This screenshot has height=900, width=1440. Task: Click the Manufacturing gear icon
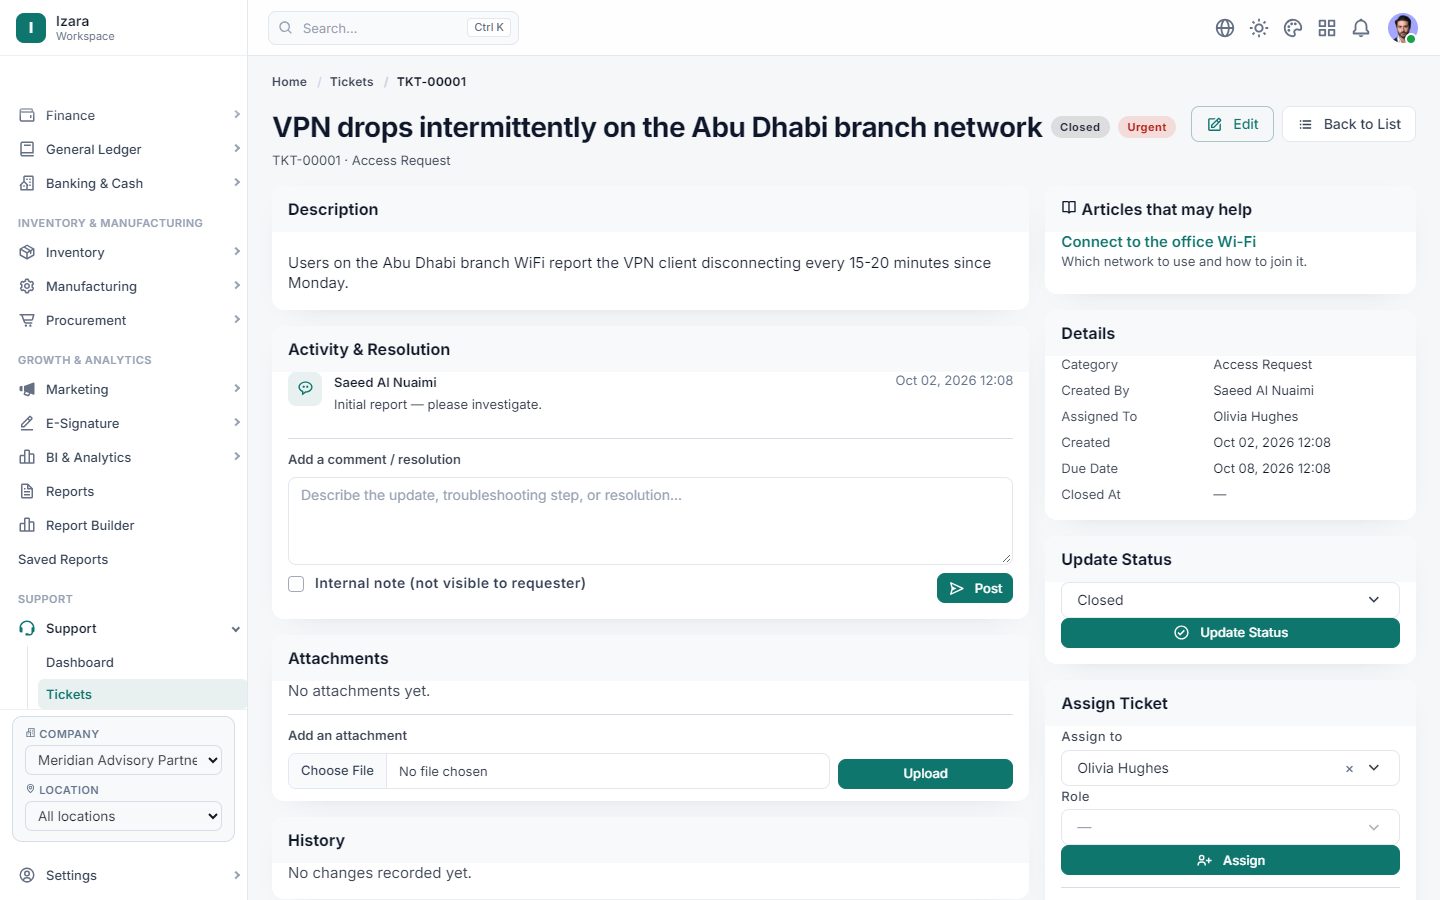27,286
